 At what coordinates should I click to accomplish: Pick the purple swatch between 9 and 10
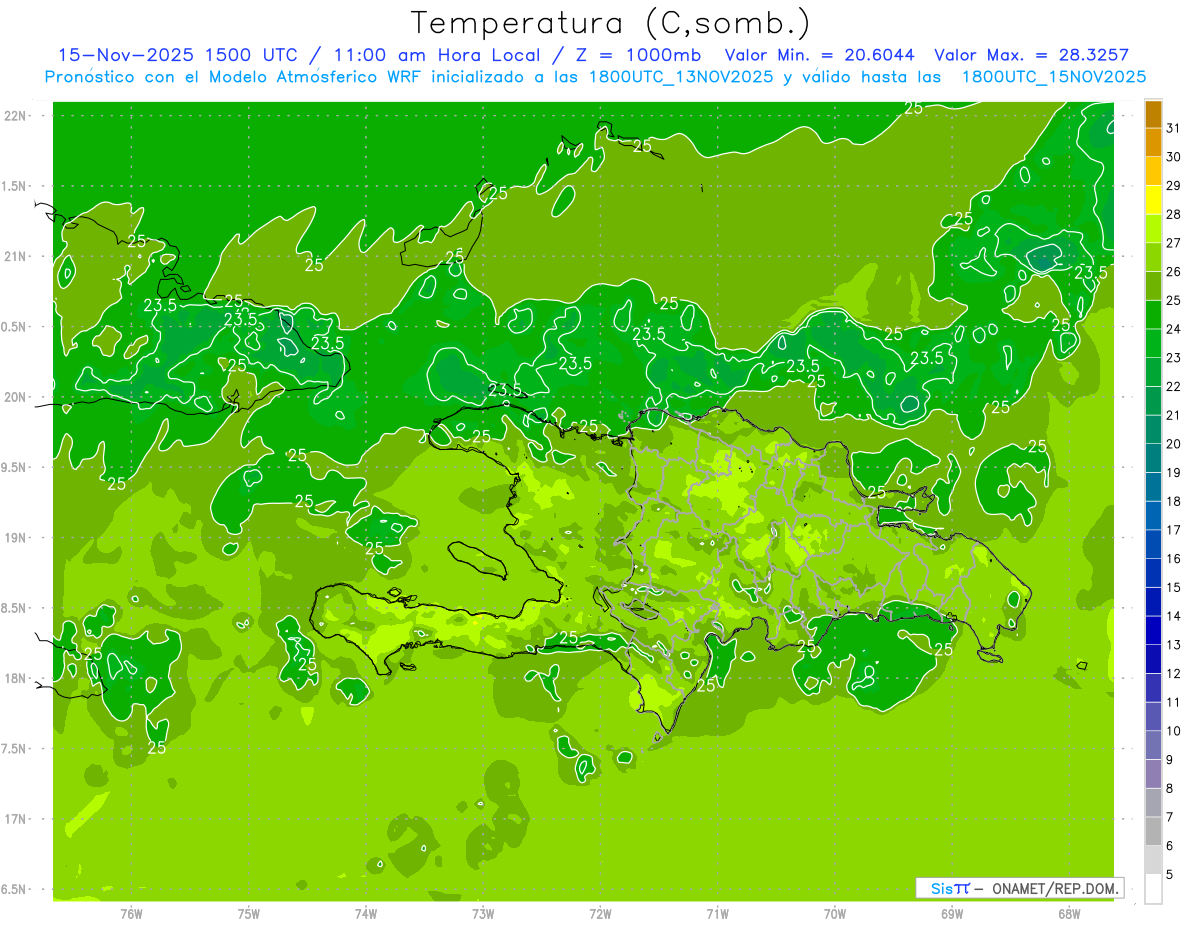pyautogui.click(x=1153, y=745)
